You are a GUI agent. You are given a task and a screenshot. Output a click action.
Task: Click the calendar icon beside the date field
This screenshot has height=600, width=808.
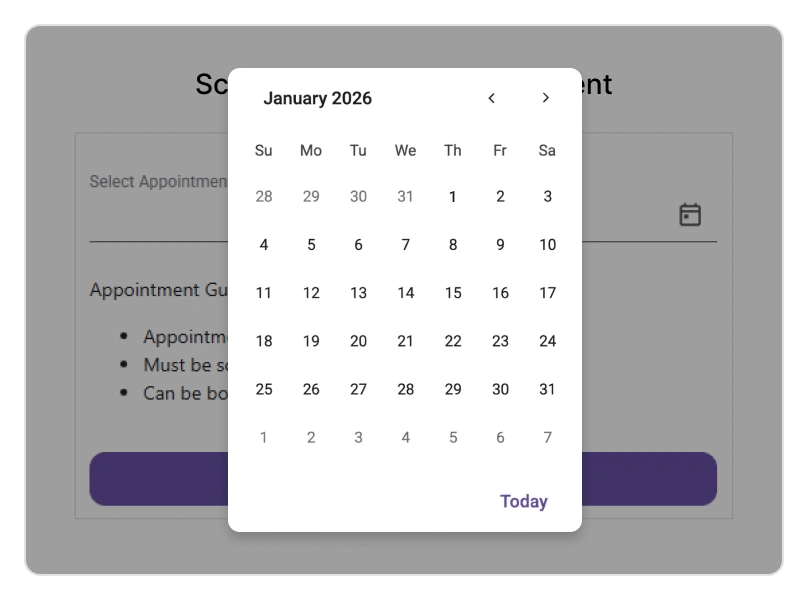click(x=690, y=214)
